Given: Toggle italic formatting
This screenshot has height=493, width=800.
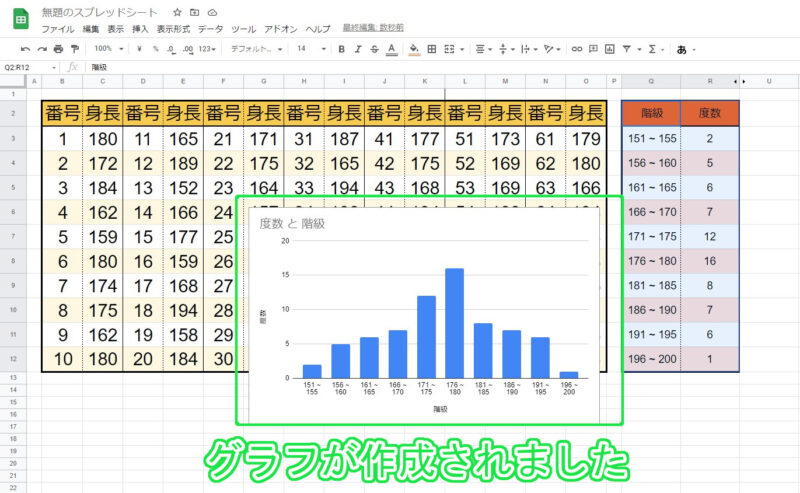Looking at the screenshot, I should pyautogui.click(x=358, y=49).
